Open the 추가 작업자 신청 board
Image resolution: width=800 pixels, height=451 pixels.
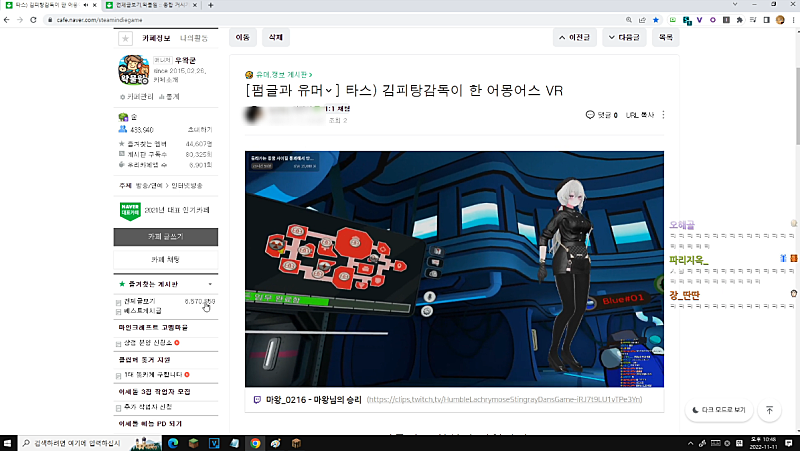tap(148, 407)
